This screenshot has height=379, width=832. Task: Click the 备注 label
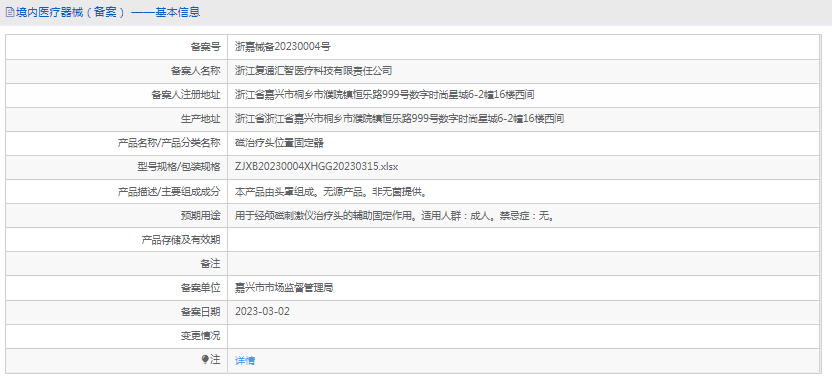(x=210, y=263)
